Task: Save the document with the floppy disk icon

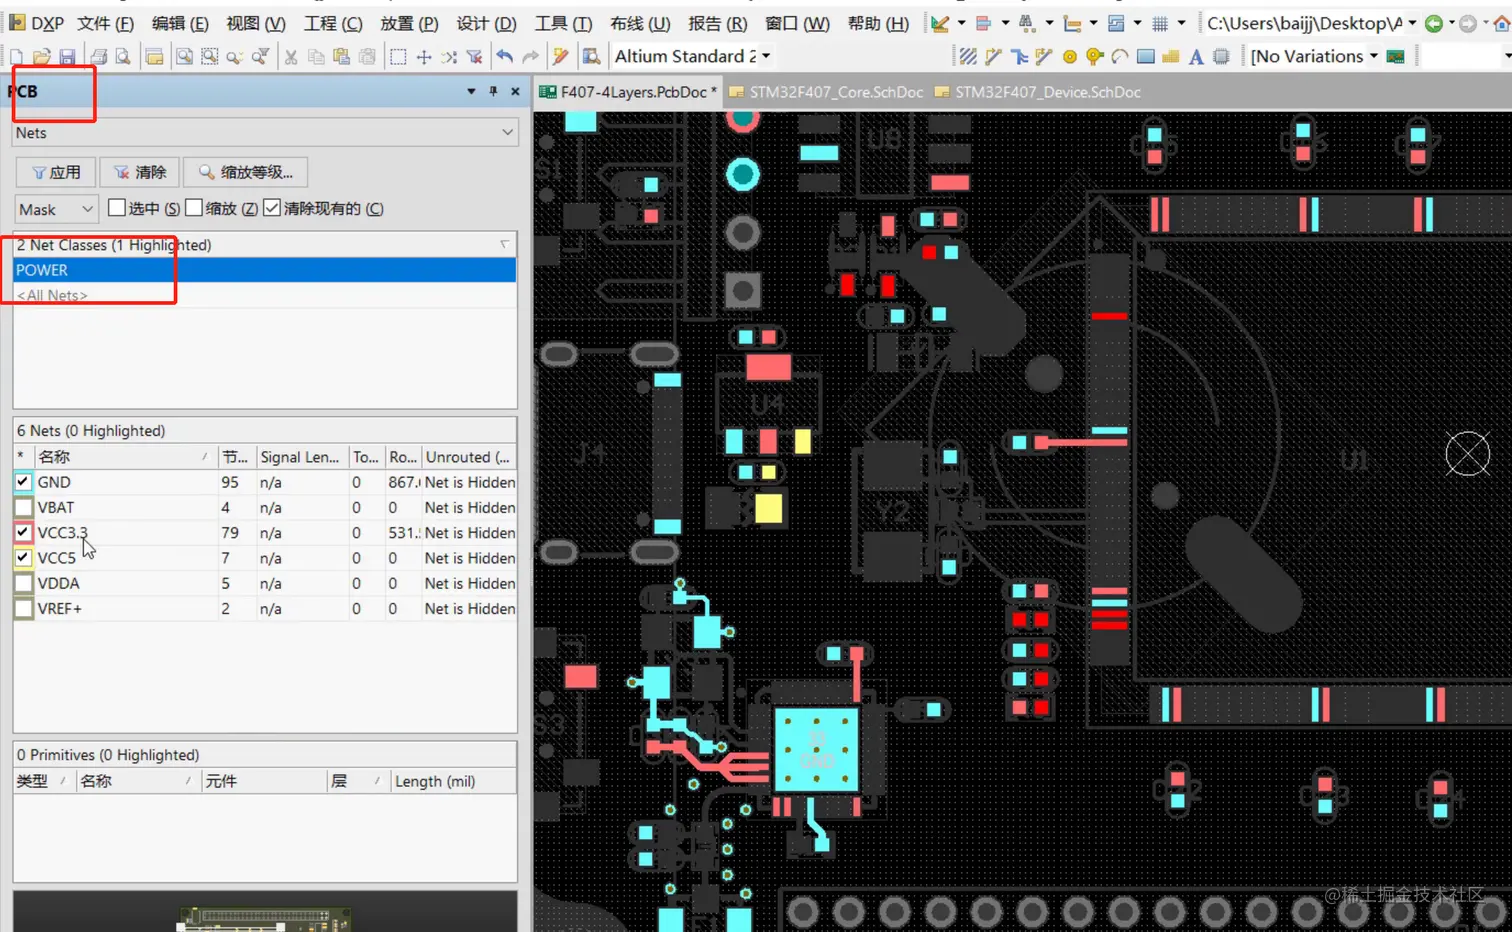Action: (x=67, y=57)
